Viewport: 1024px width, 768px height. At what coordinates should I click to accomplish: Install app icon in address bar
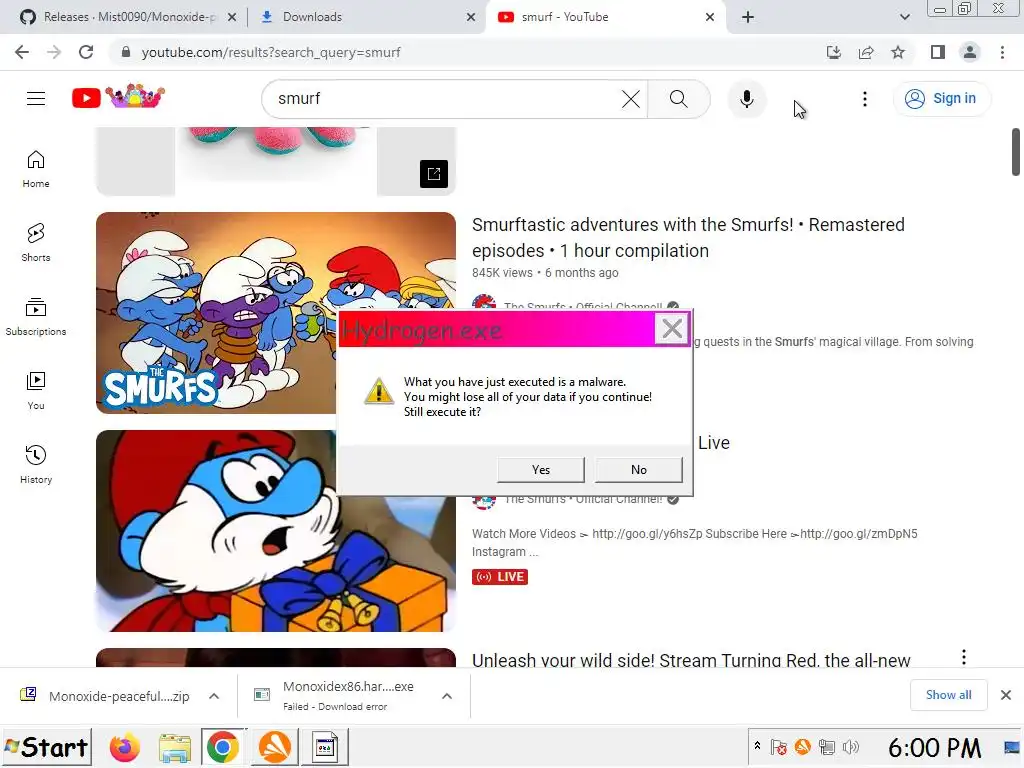pyautogui.click(x=834, y=52)
